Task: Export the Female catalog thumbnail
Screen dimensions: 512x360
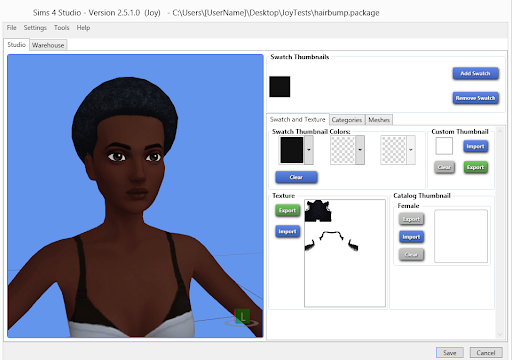Action: click(411, 219)
